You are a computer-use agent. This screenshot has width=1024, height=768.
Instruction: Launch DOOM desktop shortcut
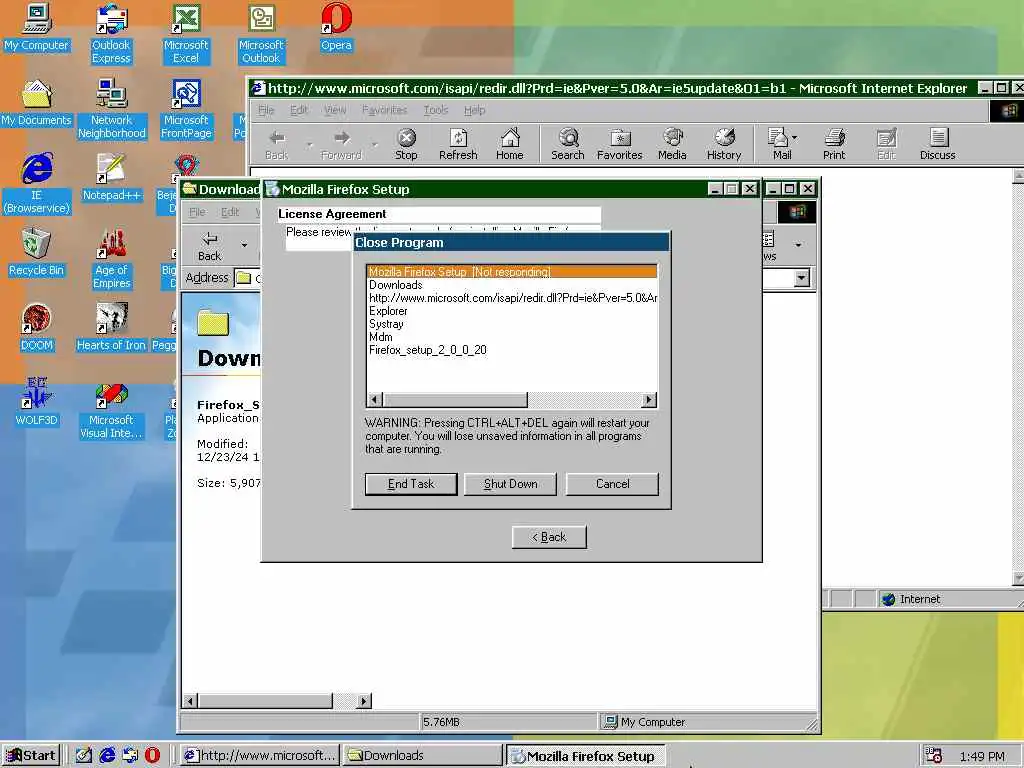(x=37, y=328)
